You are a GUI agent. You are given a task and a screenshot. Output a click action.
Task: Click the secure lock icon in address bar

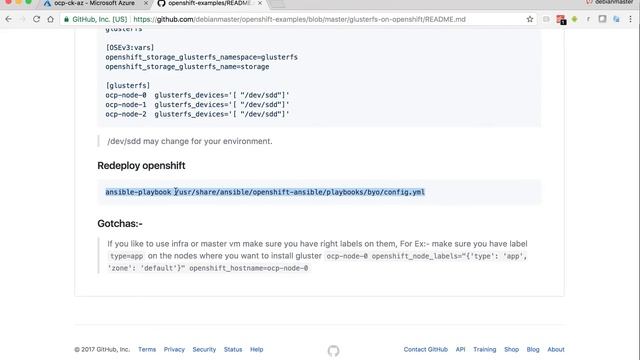(67, 19)
